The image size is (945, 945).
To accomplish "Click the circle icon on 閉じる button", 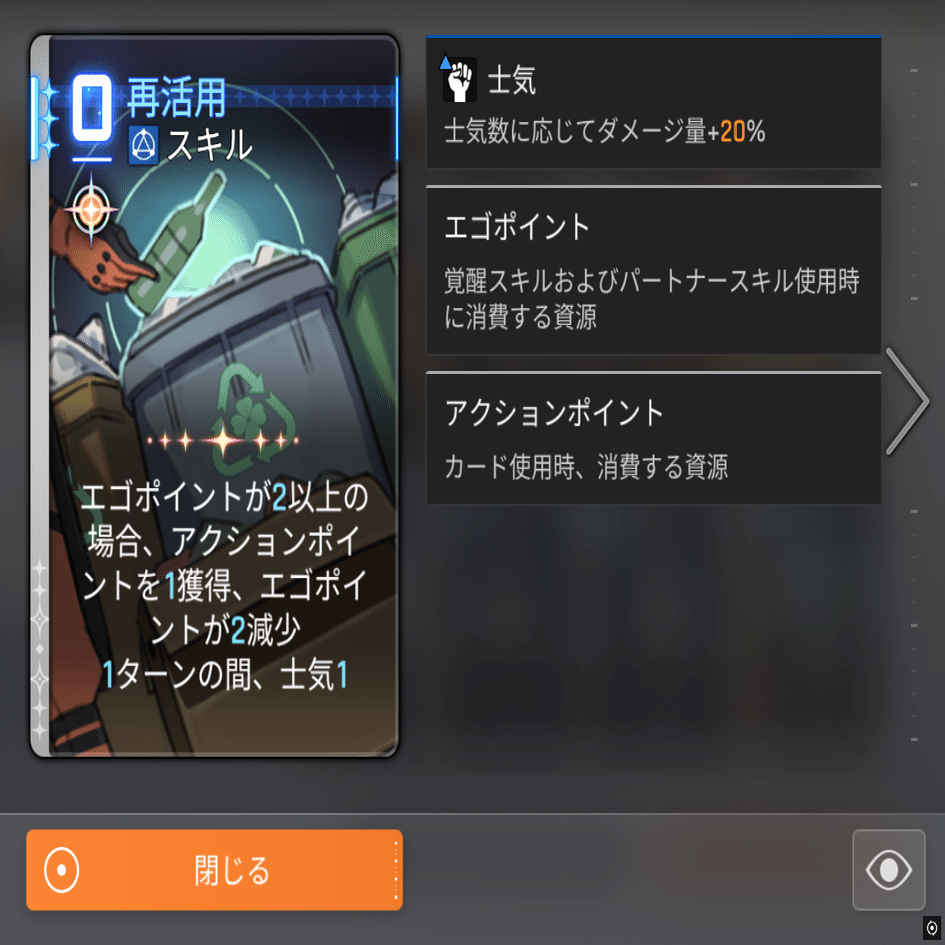I will click(x=61, y=870).
